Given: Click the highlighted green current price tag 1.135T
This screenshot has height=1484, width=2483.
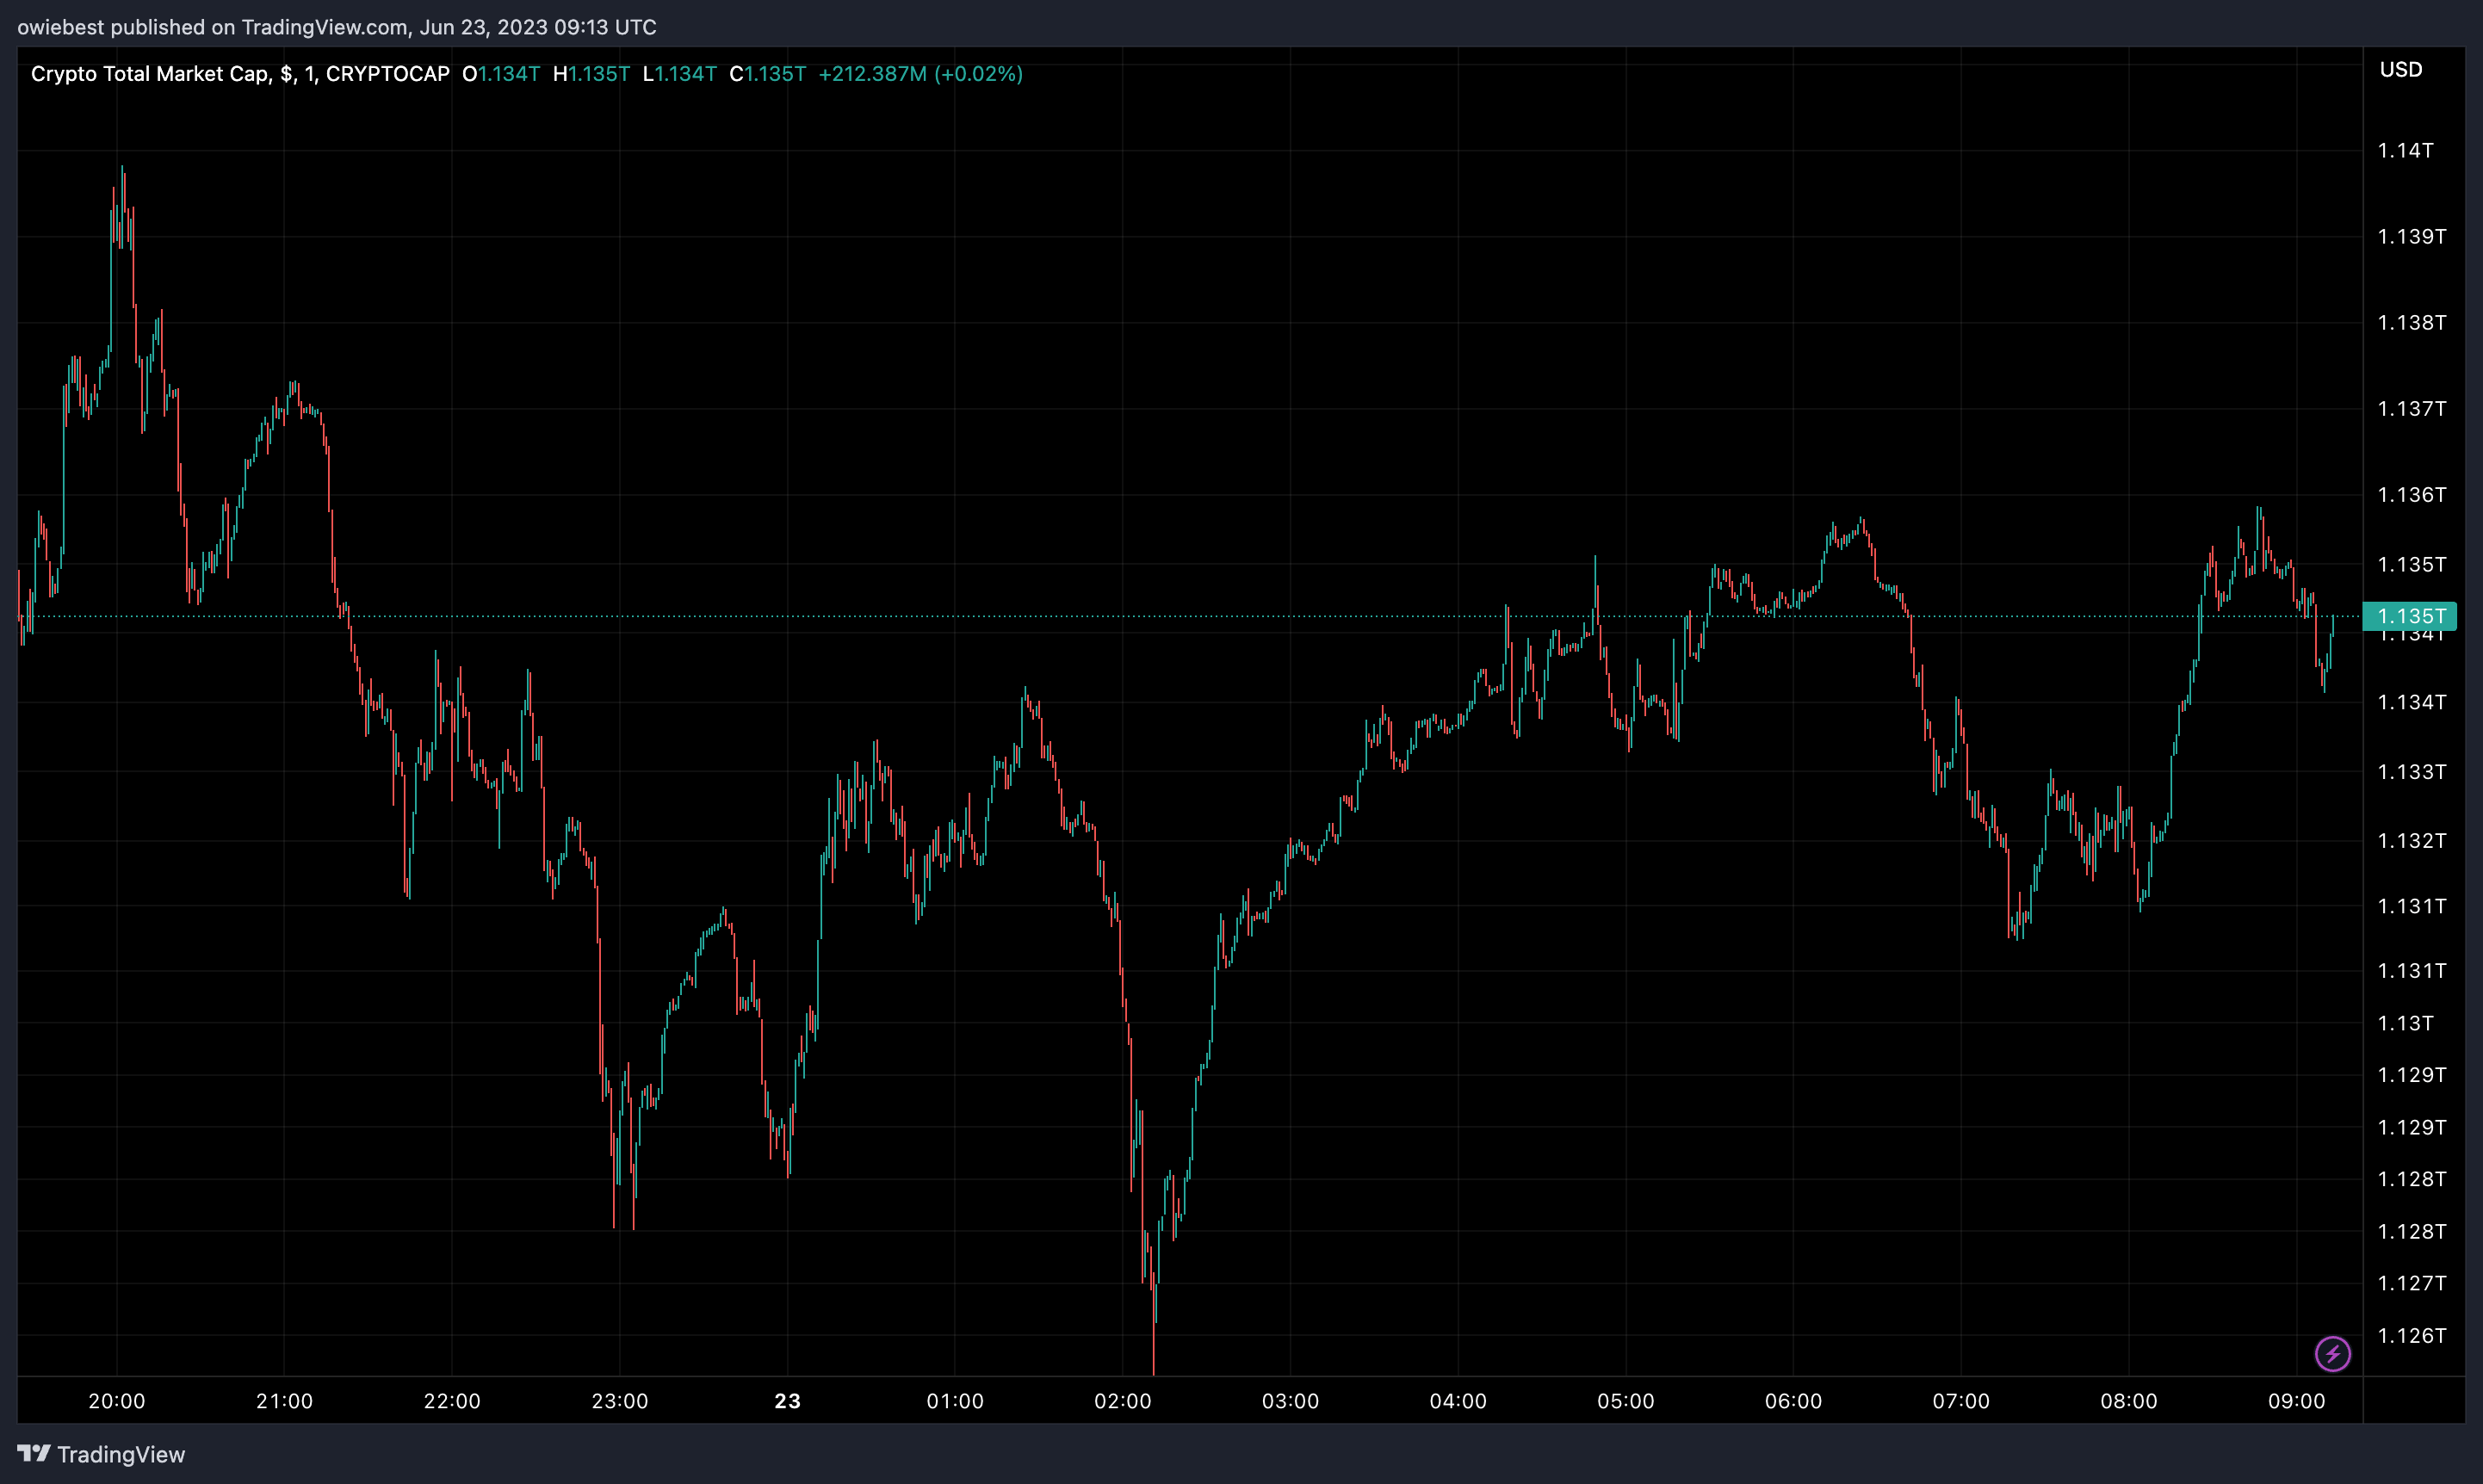Looking at the screenshot, I should (x=2409, y=616).
